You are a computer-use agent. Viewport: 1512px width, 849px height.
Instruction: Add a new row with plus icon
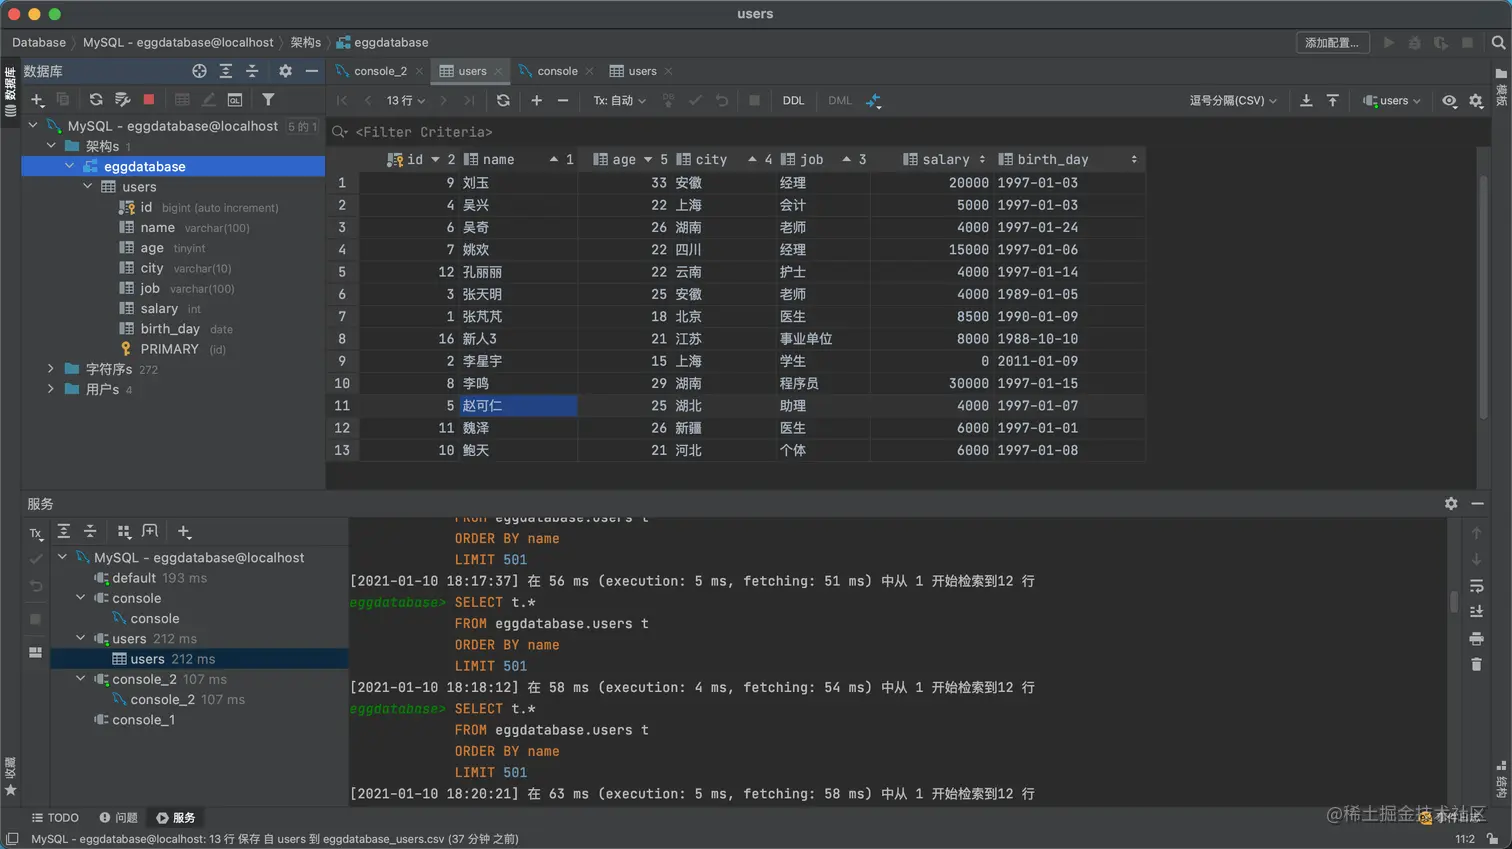[537, 101]
